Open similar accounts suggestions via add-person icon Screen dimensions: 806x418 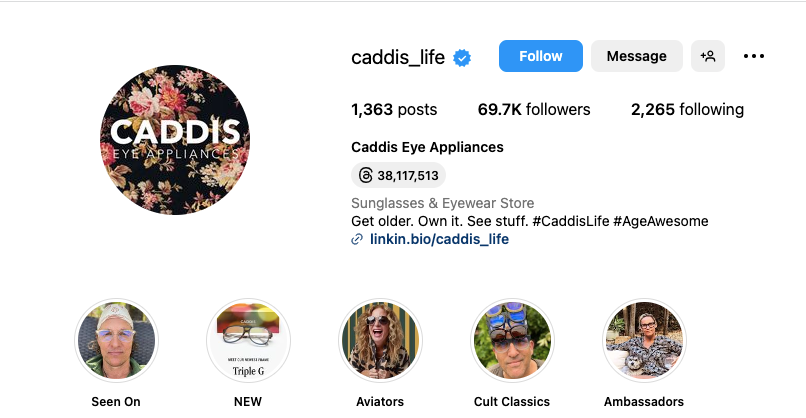pos(708,56)
